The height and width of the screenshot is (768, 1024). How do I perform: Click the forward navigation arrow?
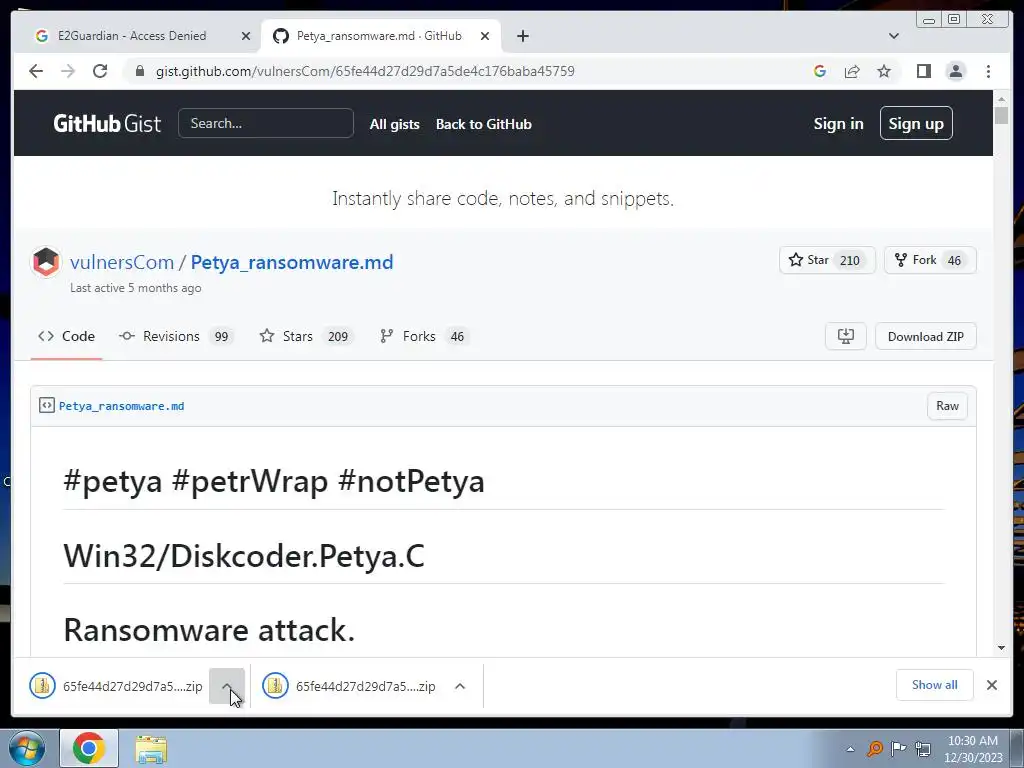pyautogui.click(x=68, y=71)
